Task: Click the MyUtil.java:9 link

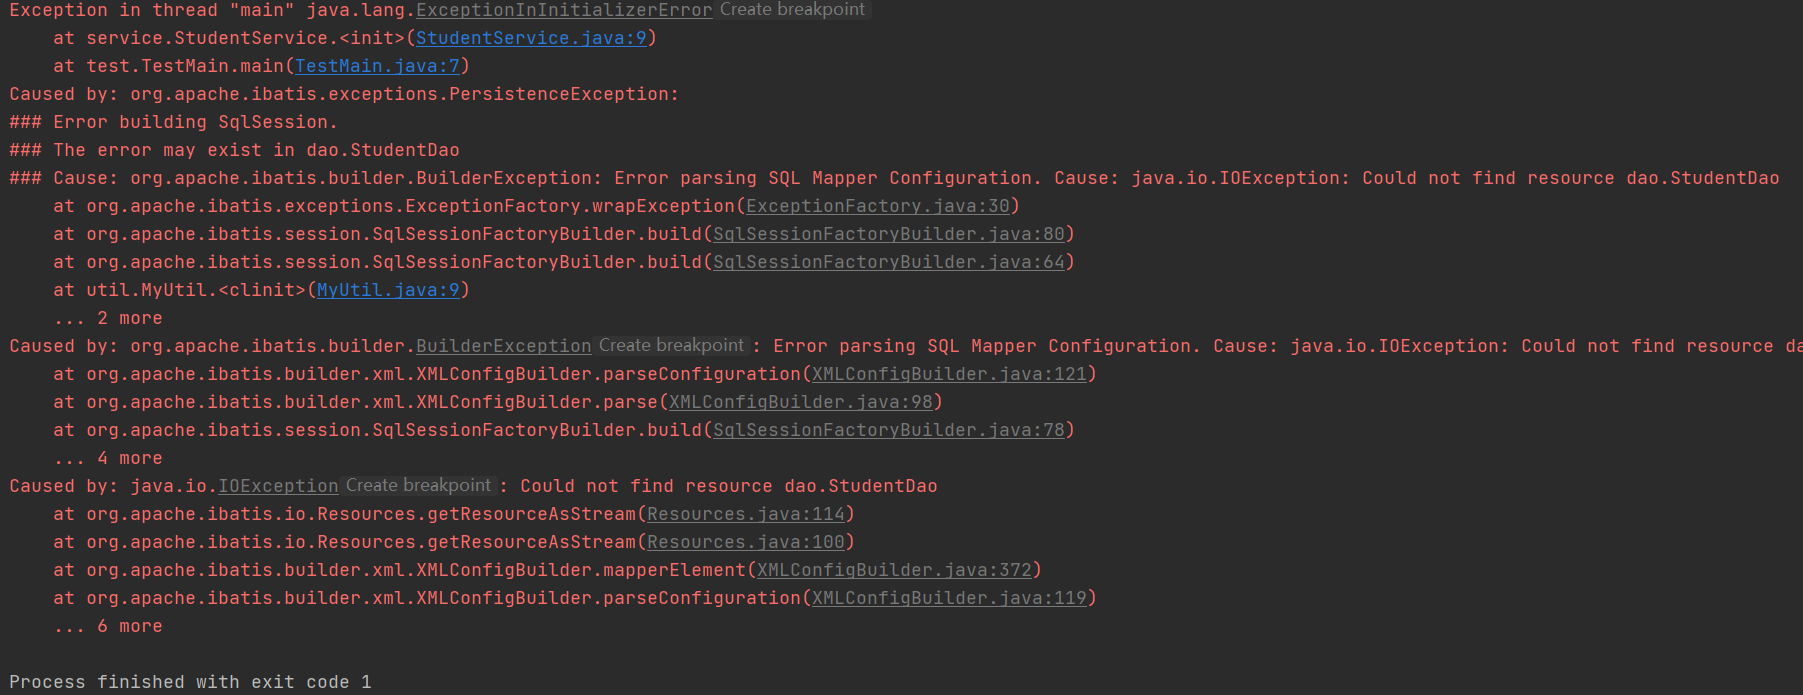Action: coord(388,290)
